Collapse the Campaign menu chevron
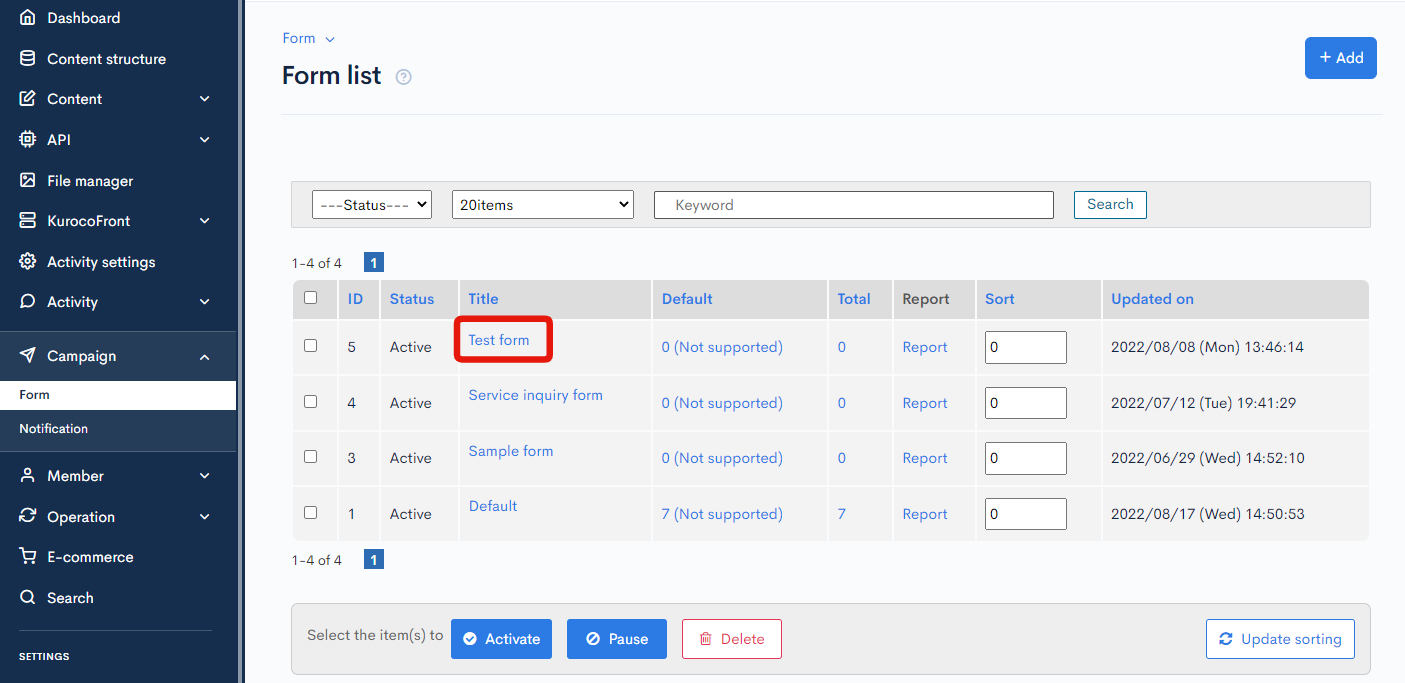This screenshot has height=683, width=1405. coord(205,357)
